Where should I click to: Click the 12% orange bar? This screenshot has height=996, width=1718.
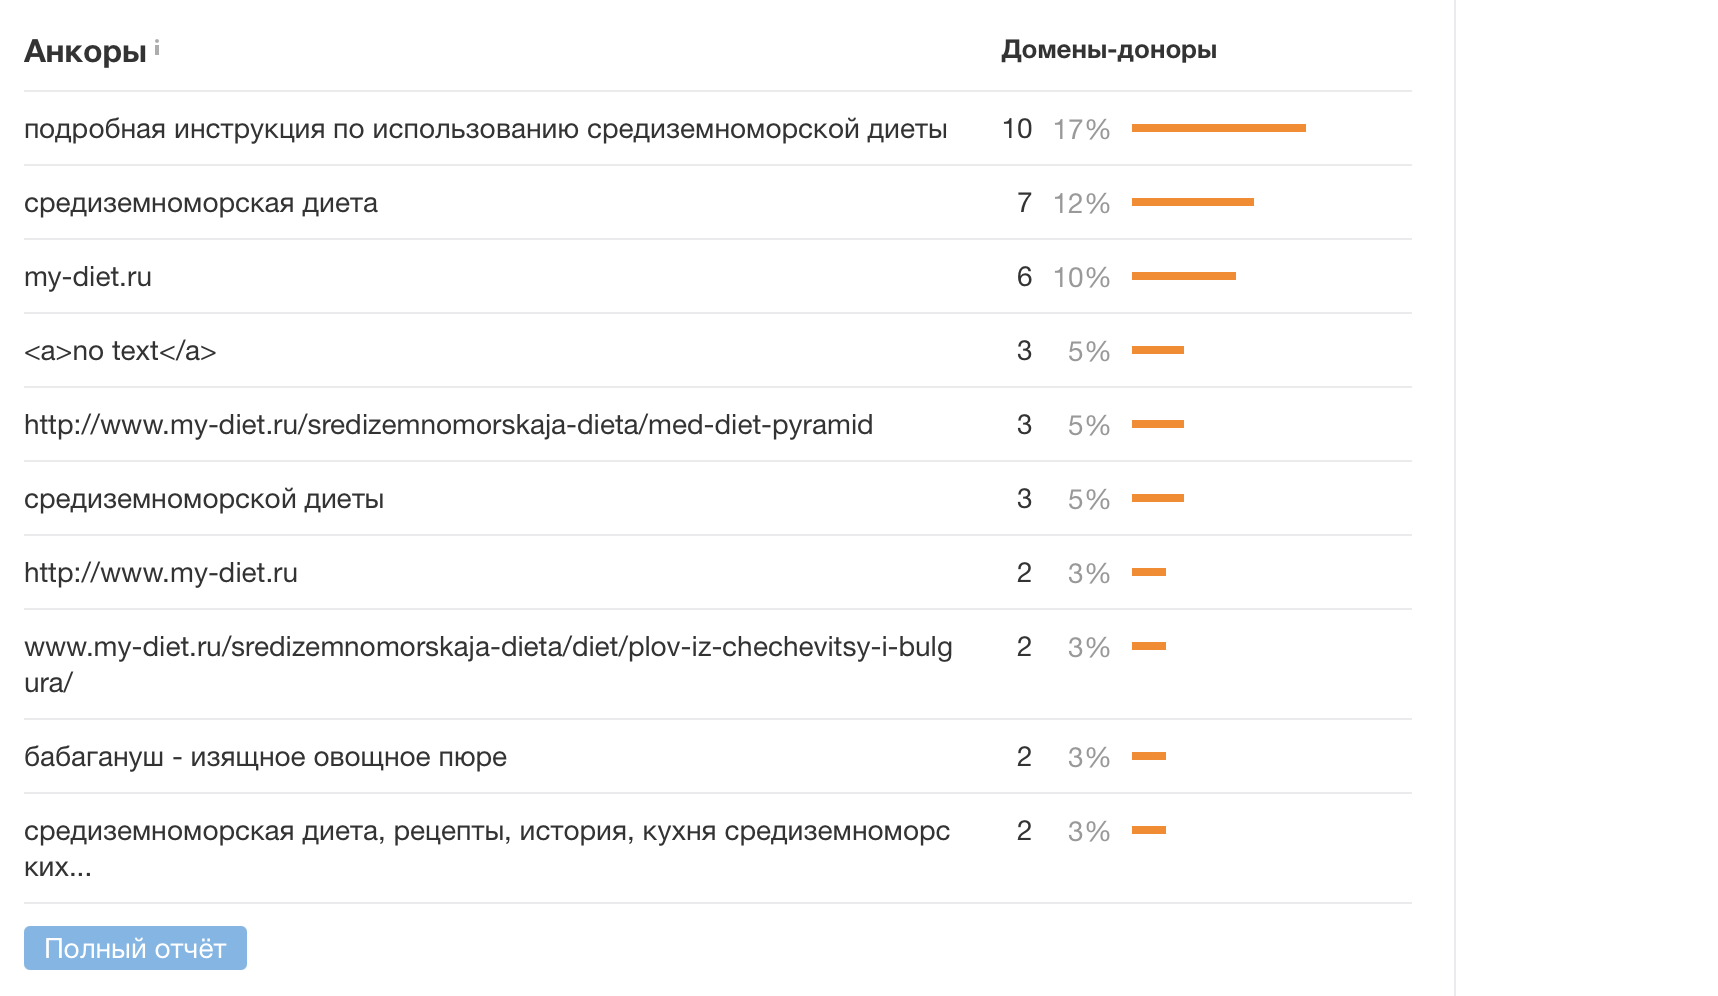pos(1192,202)
